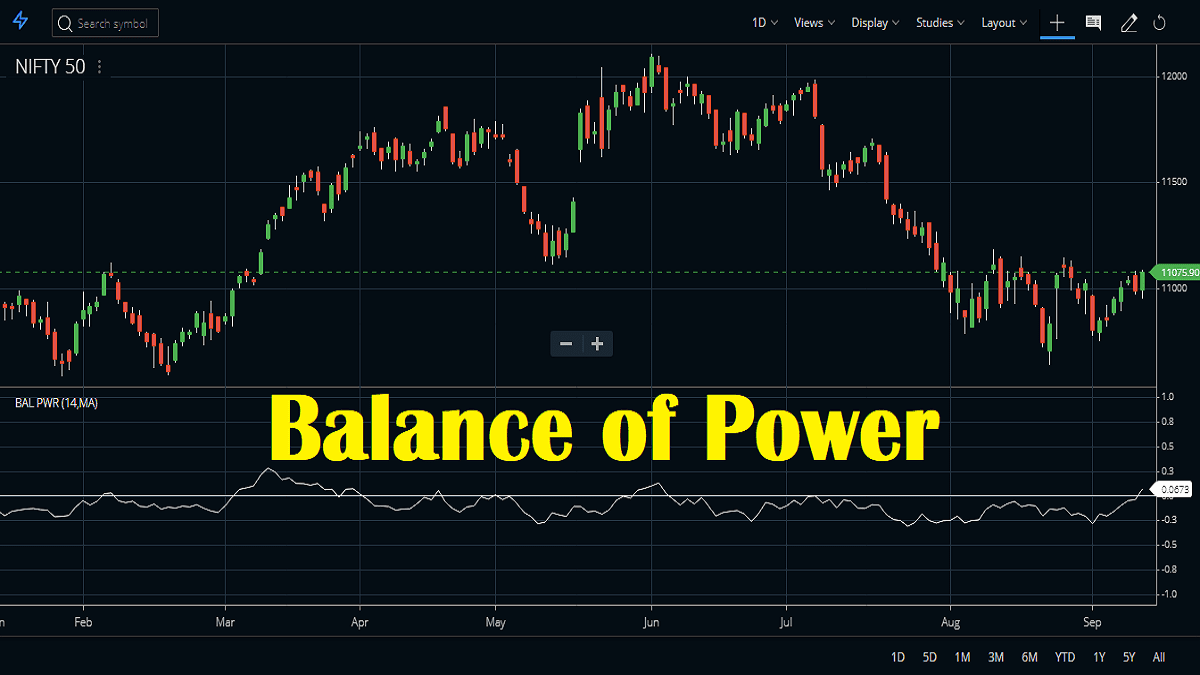This screenshot has height=675, width=1200.
Task: Open the chat/comments panel icon
Action: tap(1093, 22)
